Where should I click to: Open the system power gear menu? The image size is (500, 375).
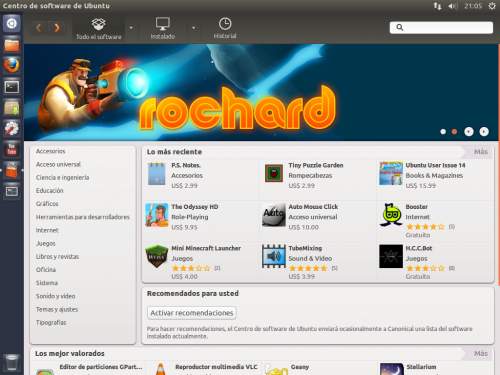(x=492, y=6)
